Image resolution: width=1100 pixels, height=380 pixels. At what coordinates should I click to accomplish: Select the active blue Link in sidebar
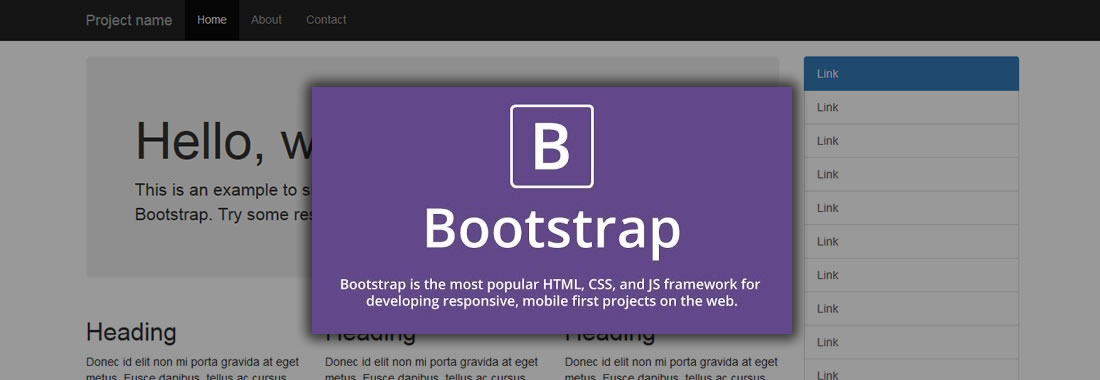[911, 74]
